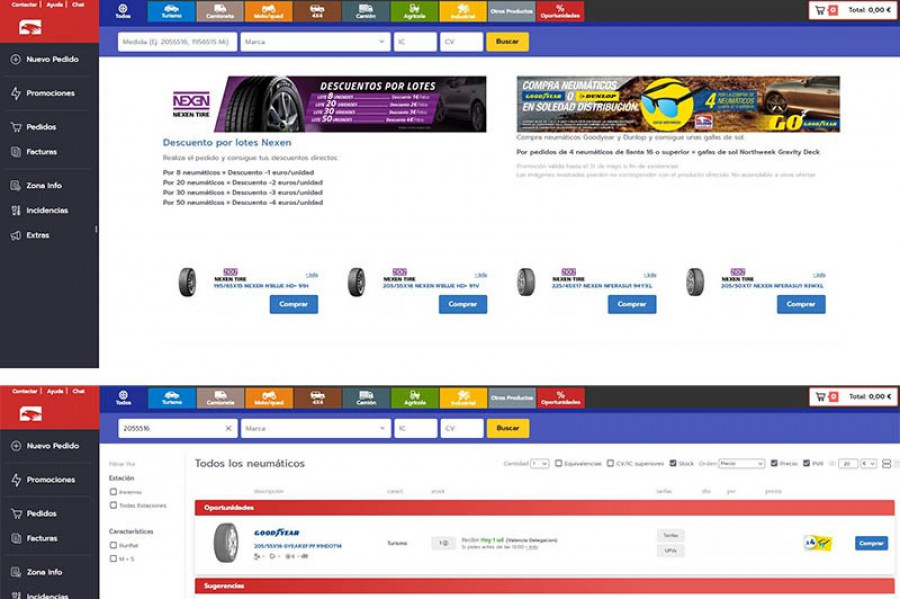The width and height of the screenshot is (900, 599).
Task: Open the Marca dropdown in top screenshot
Action: click(315, 42)
